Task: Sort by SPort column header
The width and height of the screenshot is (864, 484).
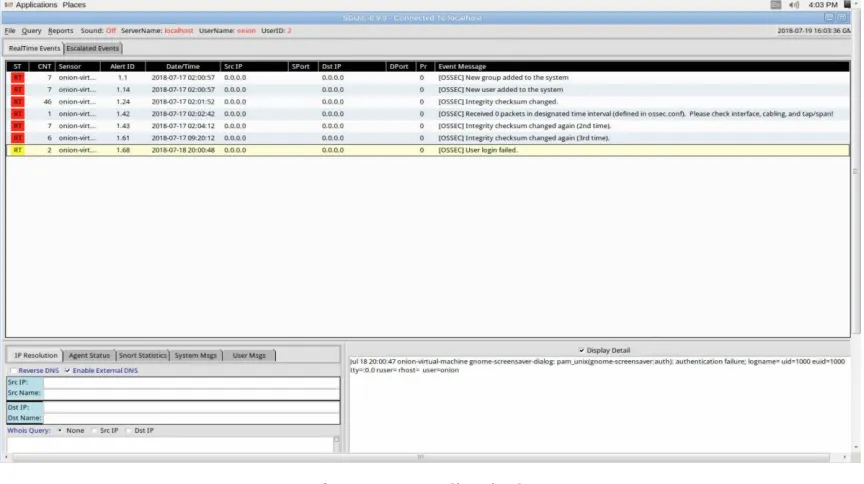Action: coord(301,67)
